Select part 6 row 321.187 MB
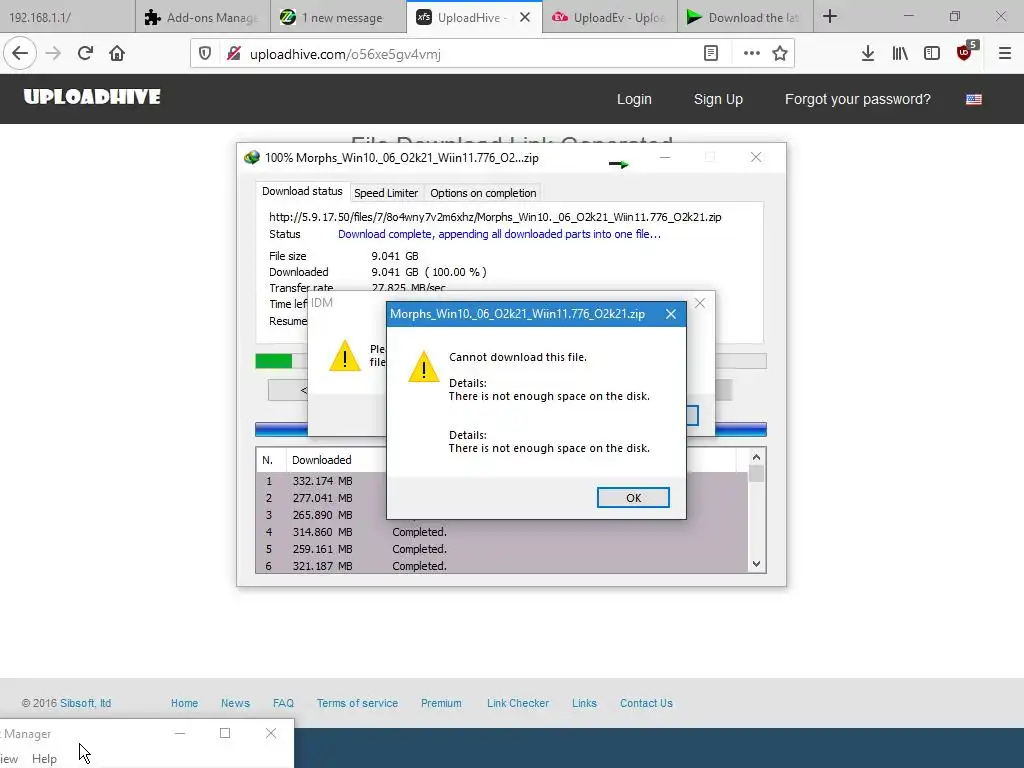1024x768 pixels. pyautogui.click(x=502, y=566)
